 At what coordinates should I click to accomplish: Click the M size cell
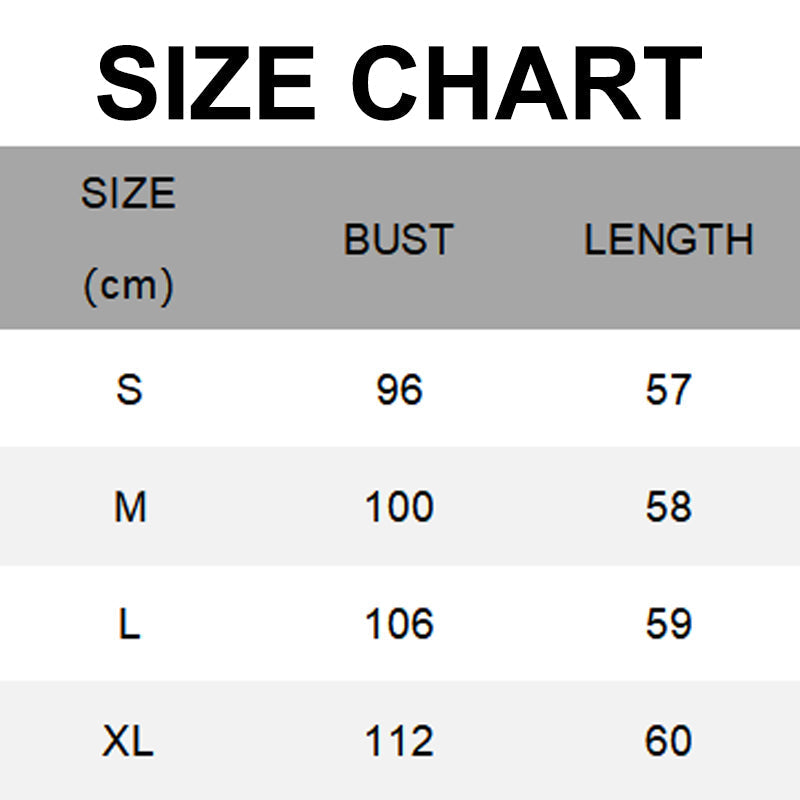(130, 507)
